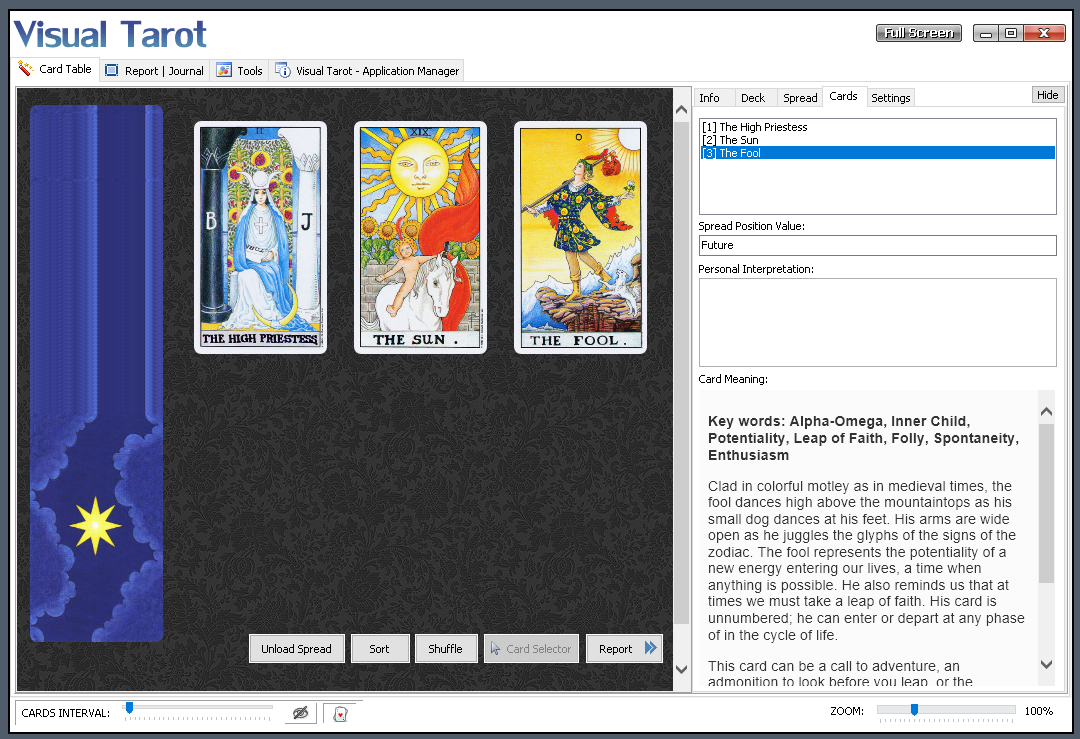
Task: Click the Card Meaning scrollbar thumb
Action: tap(1046, 503)
